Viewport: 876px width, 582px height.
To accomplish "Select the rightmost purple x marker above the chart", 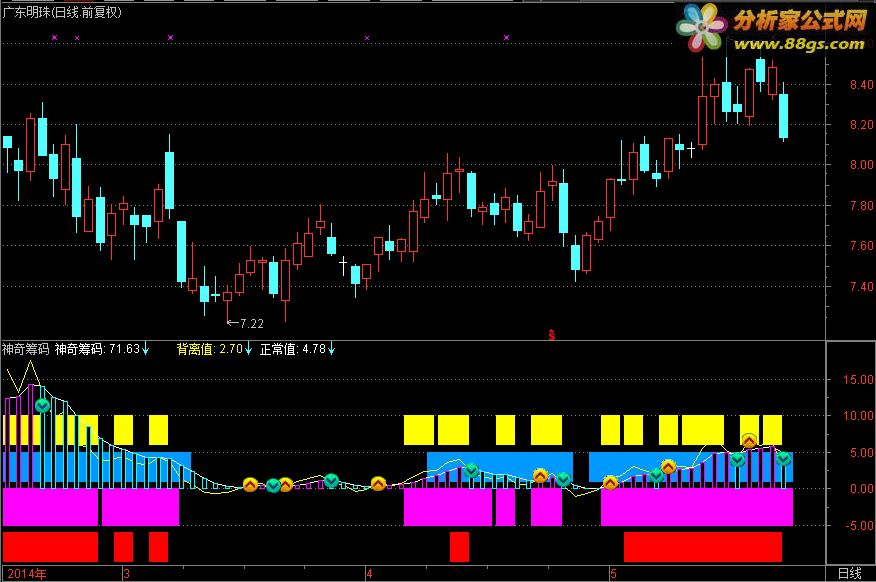I will click(506, 37).
